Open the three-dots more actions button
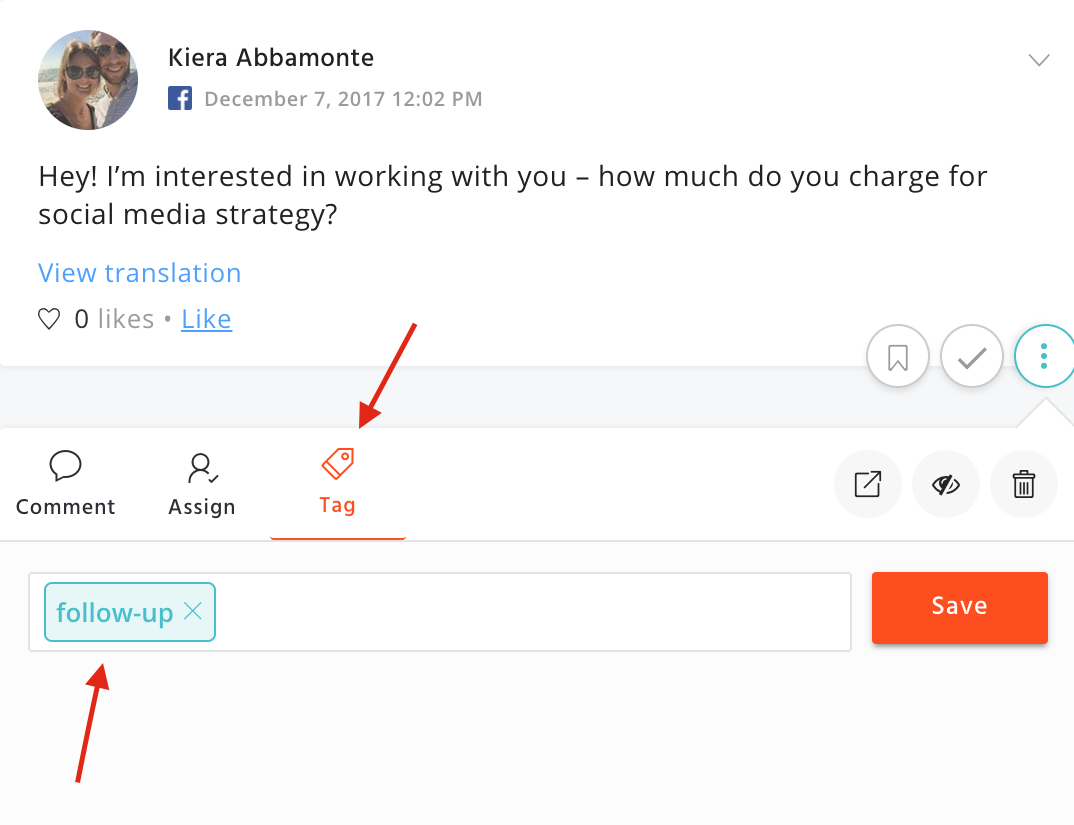The height and width of the screenshot is (825, 1074). [1044, 356]
